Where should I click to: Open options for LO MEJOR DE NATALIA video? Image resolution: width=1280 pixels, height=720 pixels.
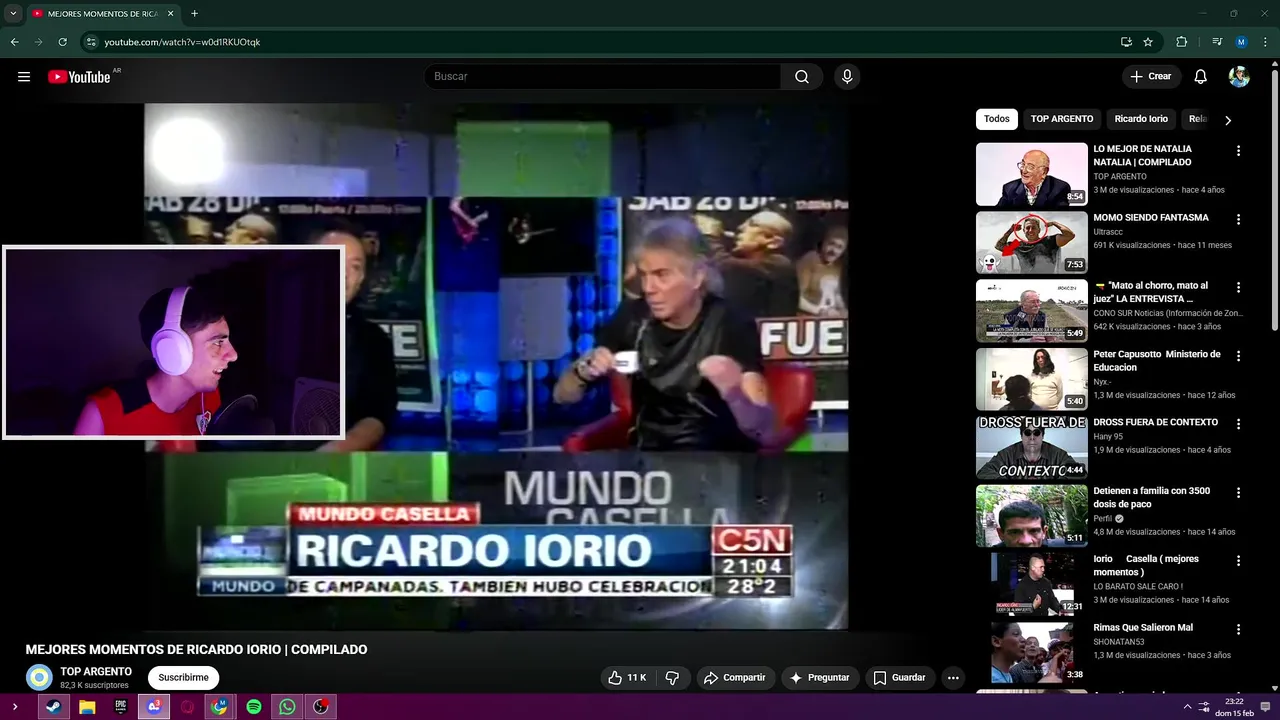(1238, 151)
